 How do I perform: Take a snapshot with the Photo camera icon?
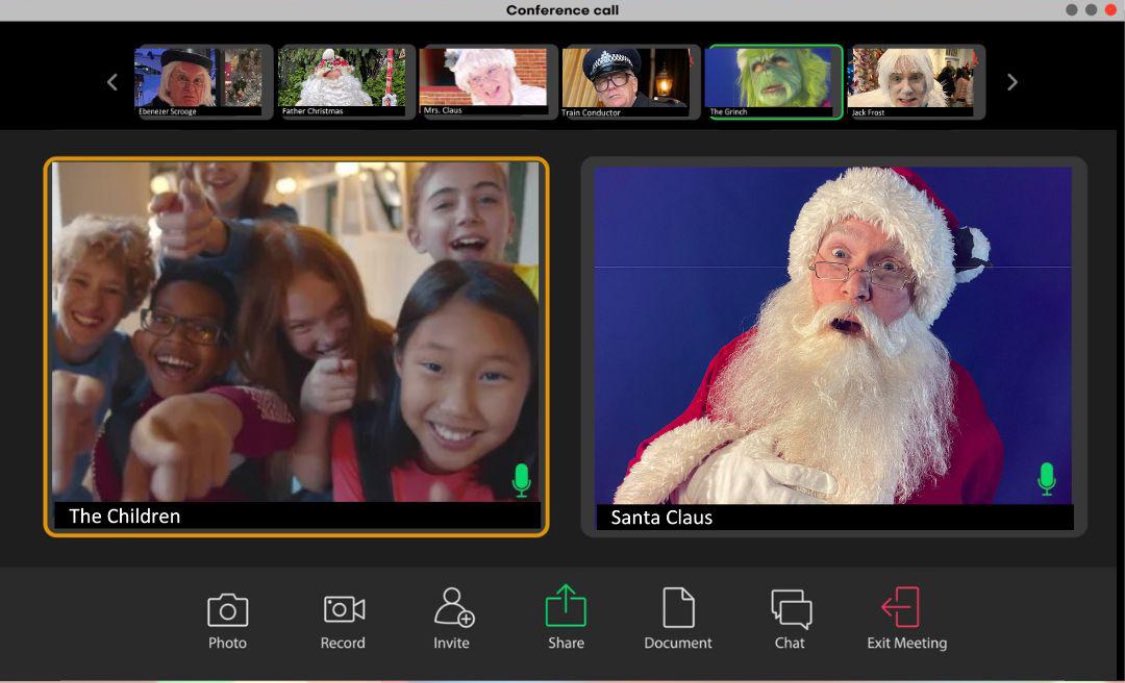point(227,611)
